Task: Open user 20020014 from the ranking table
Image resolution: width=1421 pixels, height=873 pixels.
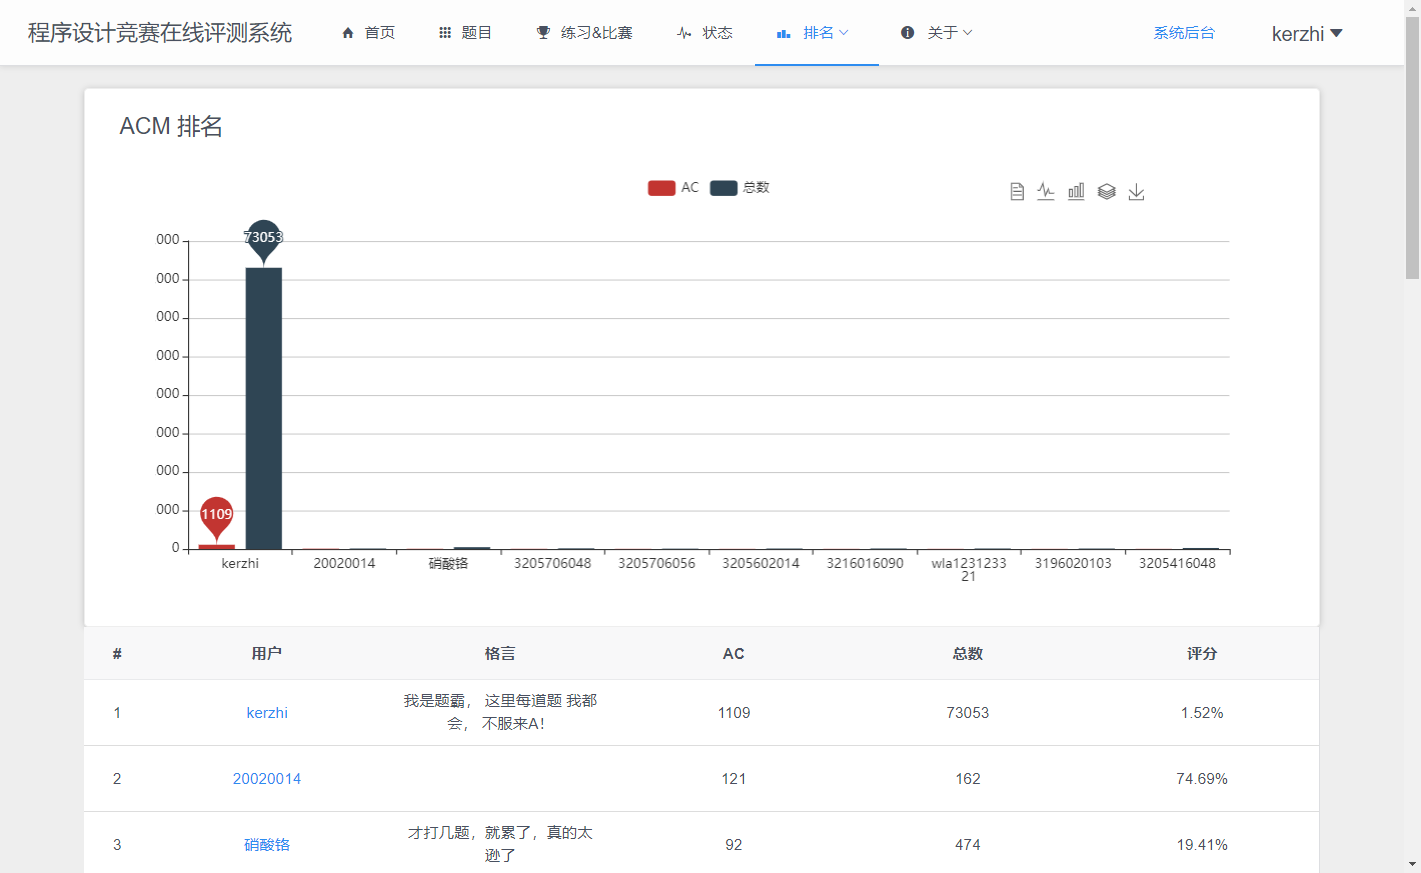Action: pos(267,779)
